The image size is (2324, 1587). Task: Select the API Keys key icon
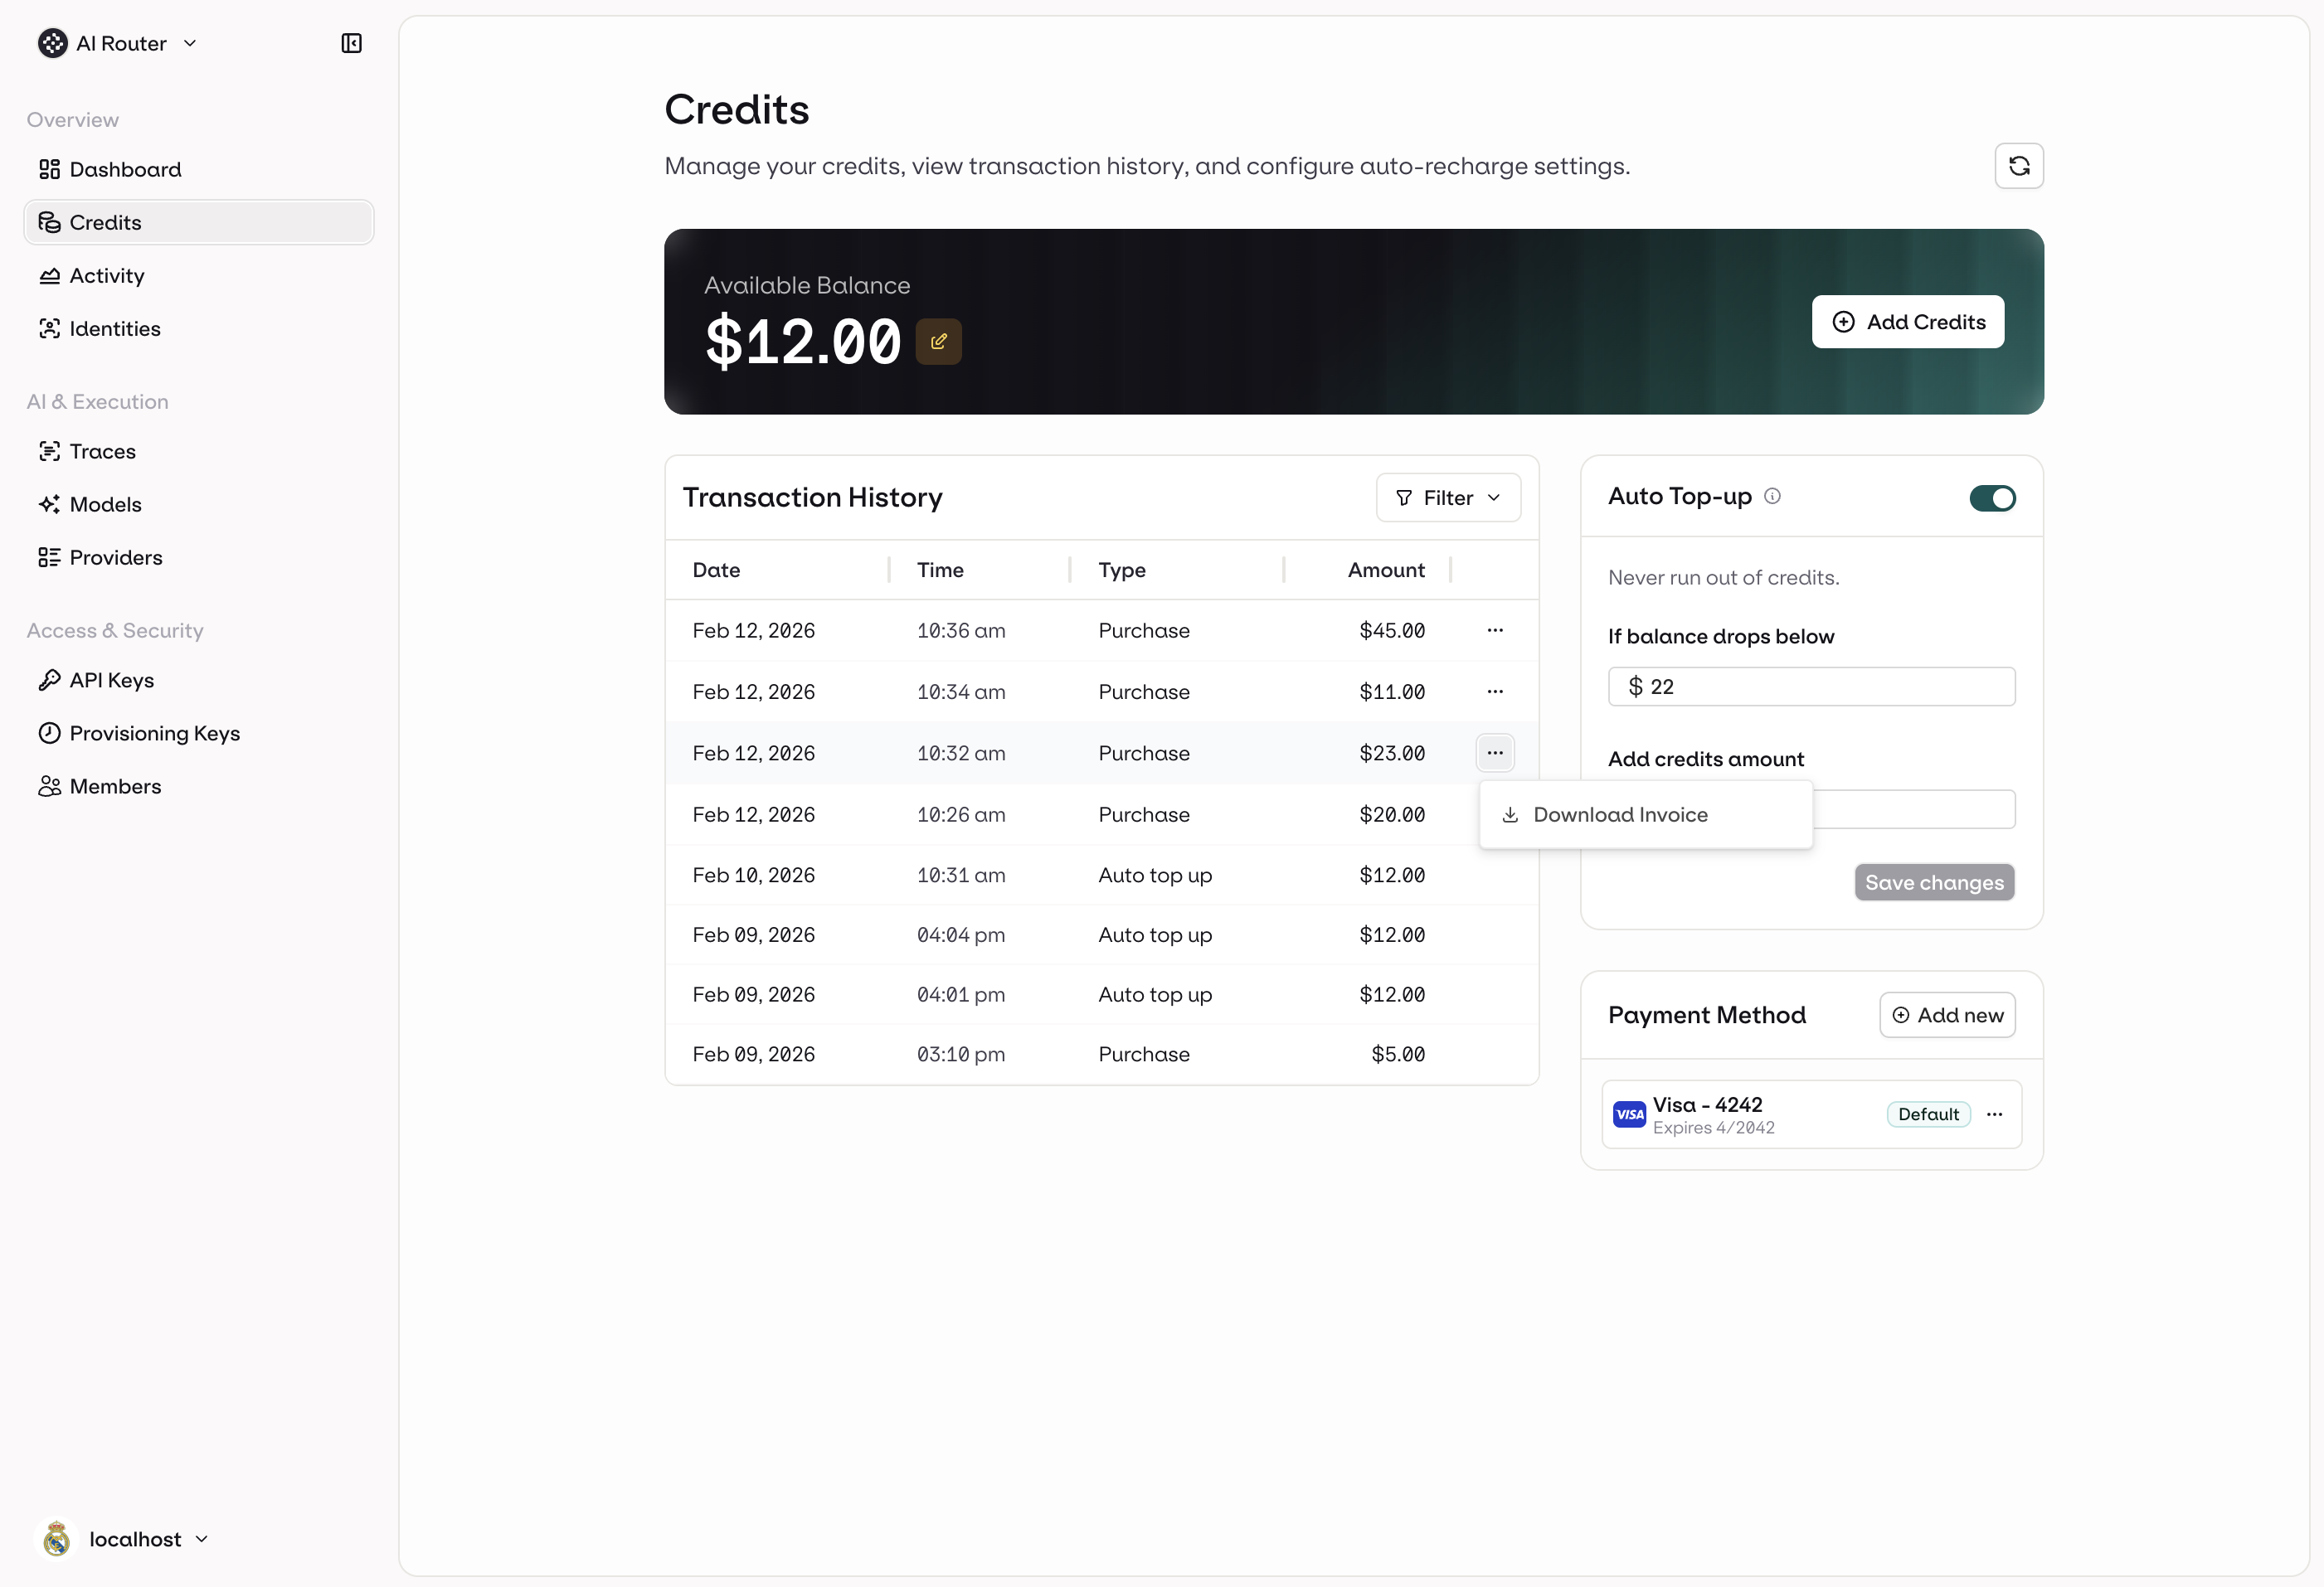click(51, 680)
